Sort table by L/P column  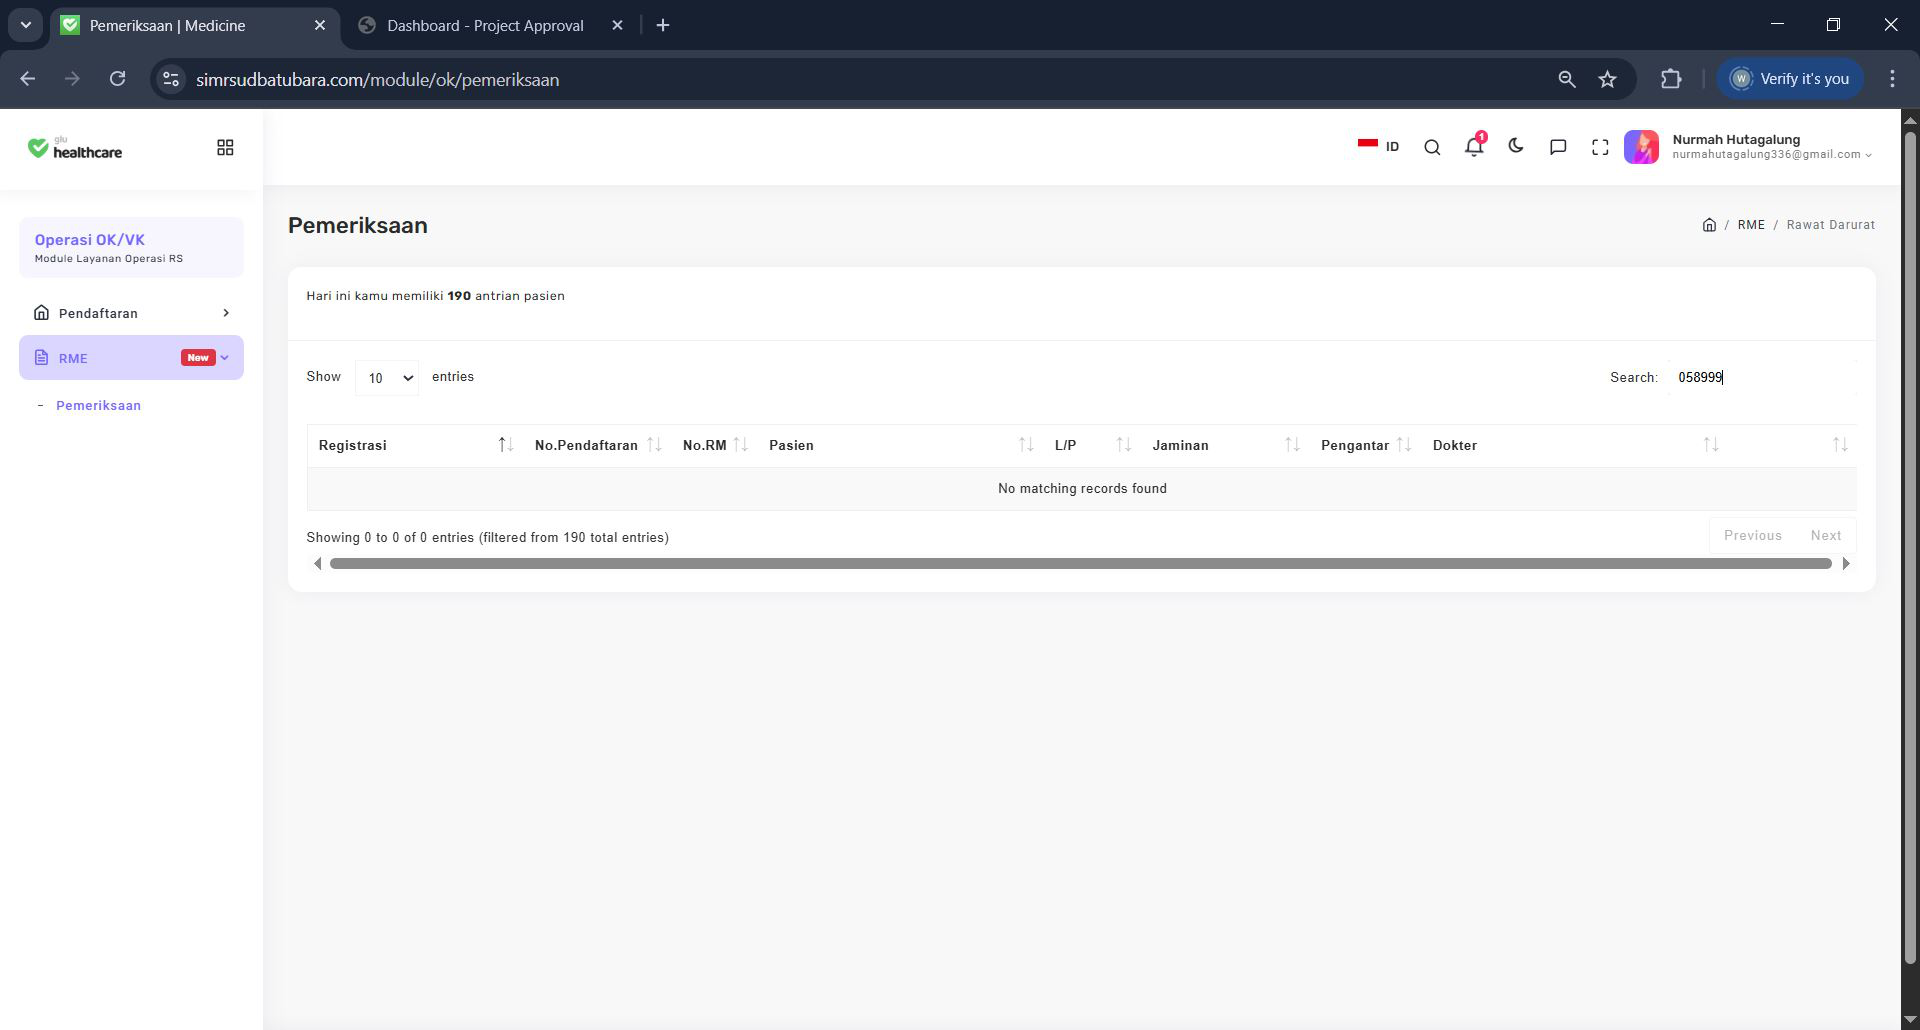pyautogui.click(x=1092, y=445)
